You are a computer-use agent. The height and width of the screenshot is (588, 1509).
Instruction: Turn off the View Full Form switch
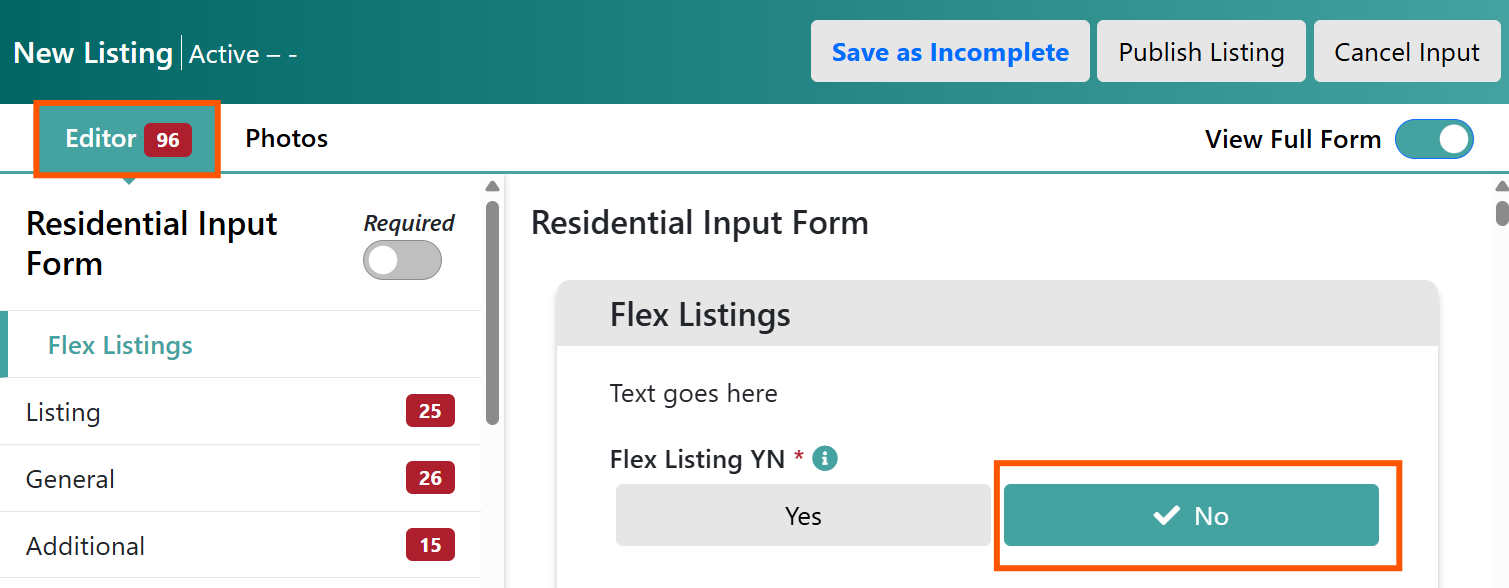[1434, 139]
